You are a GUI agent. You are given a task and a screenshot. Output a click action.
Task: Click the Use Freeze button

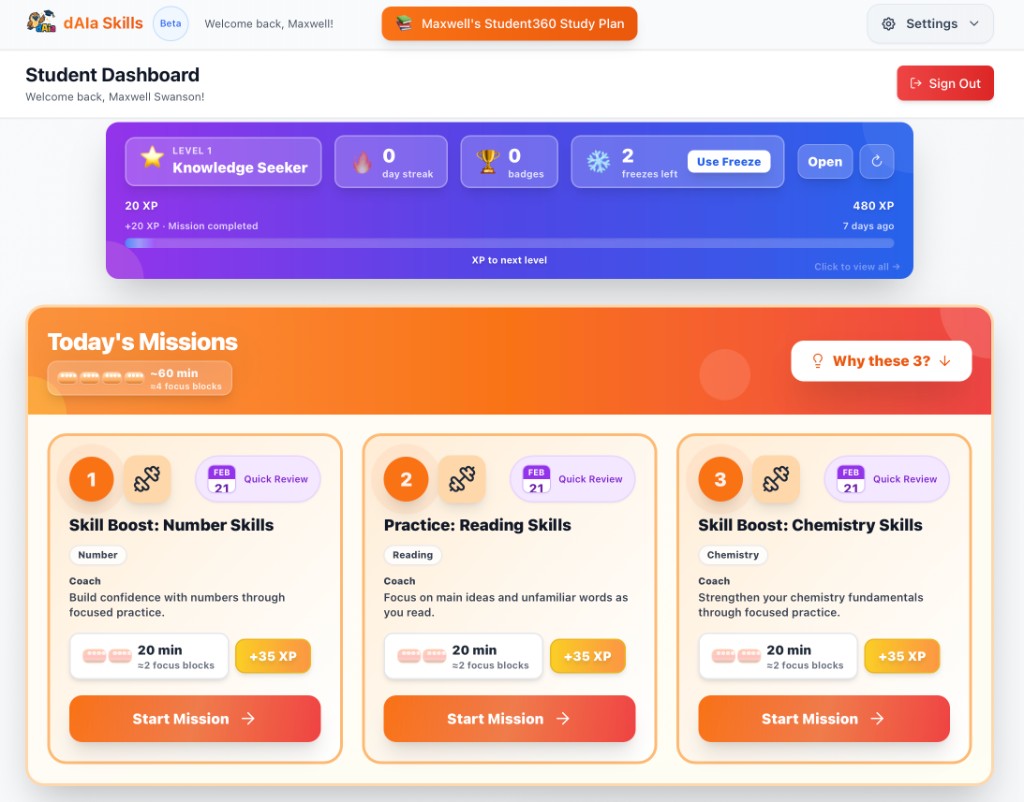point(730,160)
